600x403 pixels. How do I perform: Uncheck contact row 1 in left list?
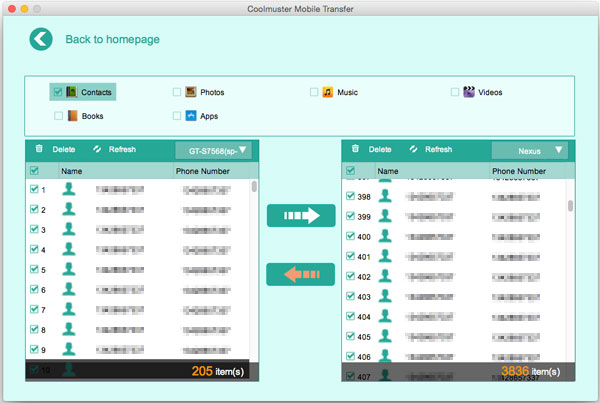[x=34, y=189]
